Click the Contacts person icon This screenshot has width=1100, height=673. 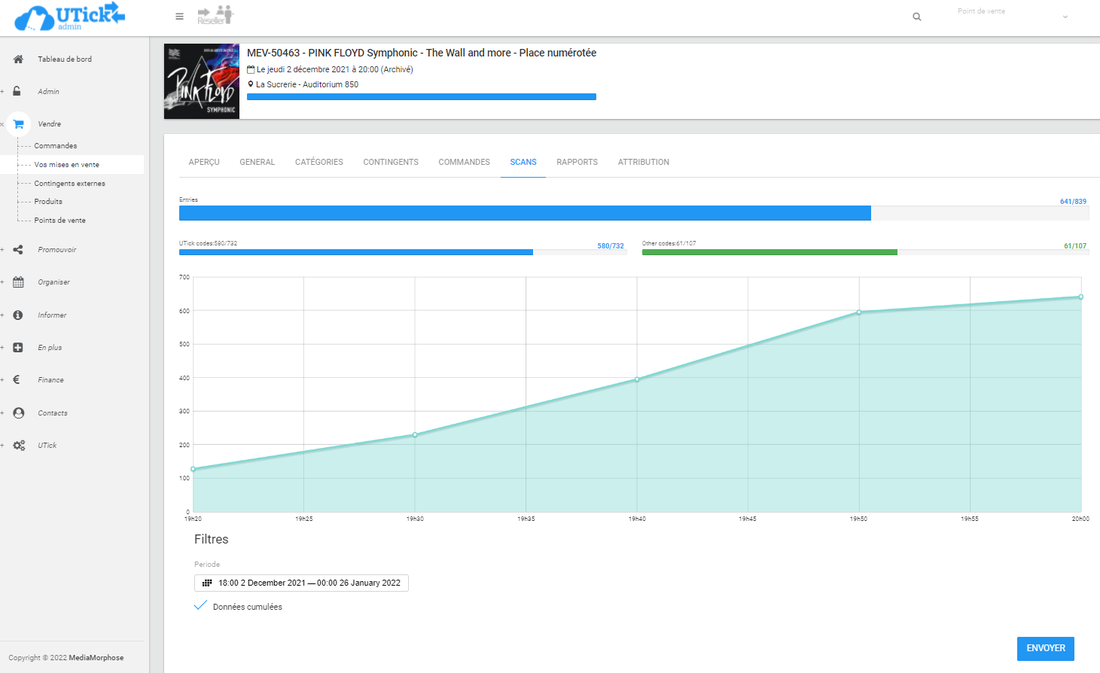click(18, 413)
